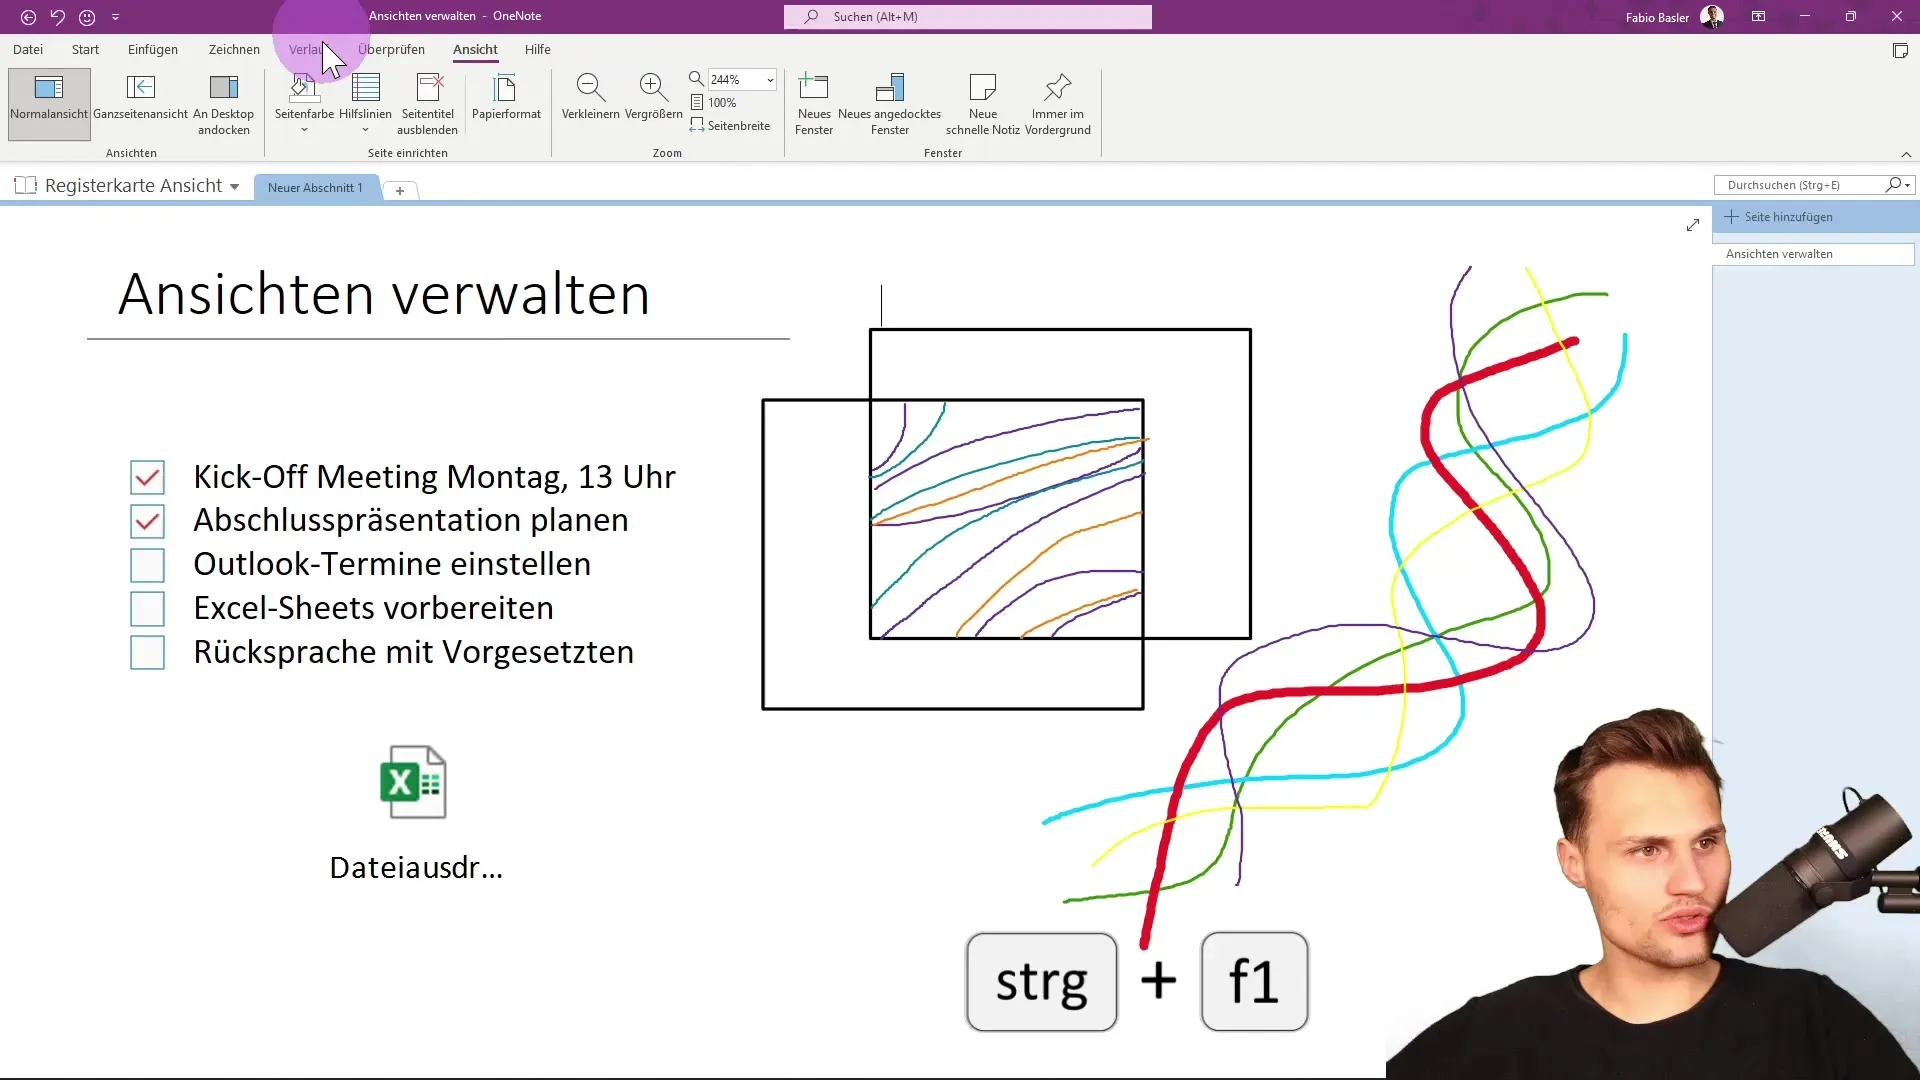Click Seitentitel ausblenden icon
This screenshot has width=1920, height=1080.
(x=427, y=103)
